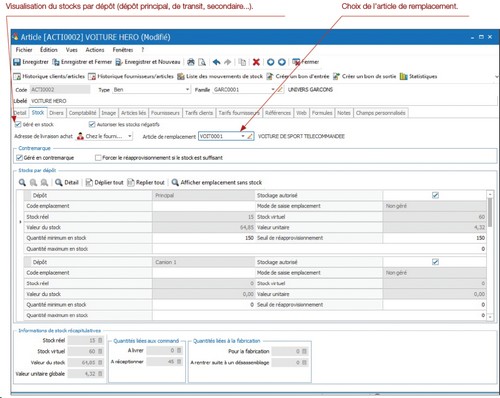Viewport: 500px width, 398px height.
Task: Click pencil edit icon beside Famille field
Action: (280, 90)
